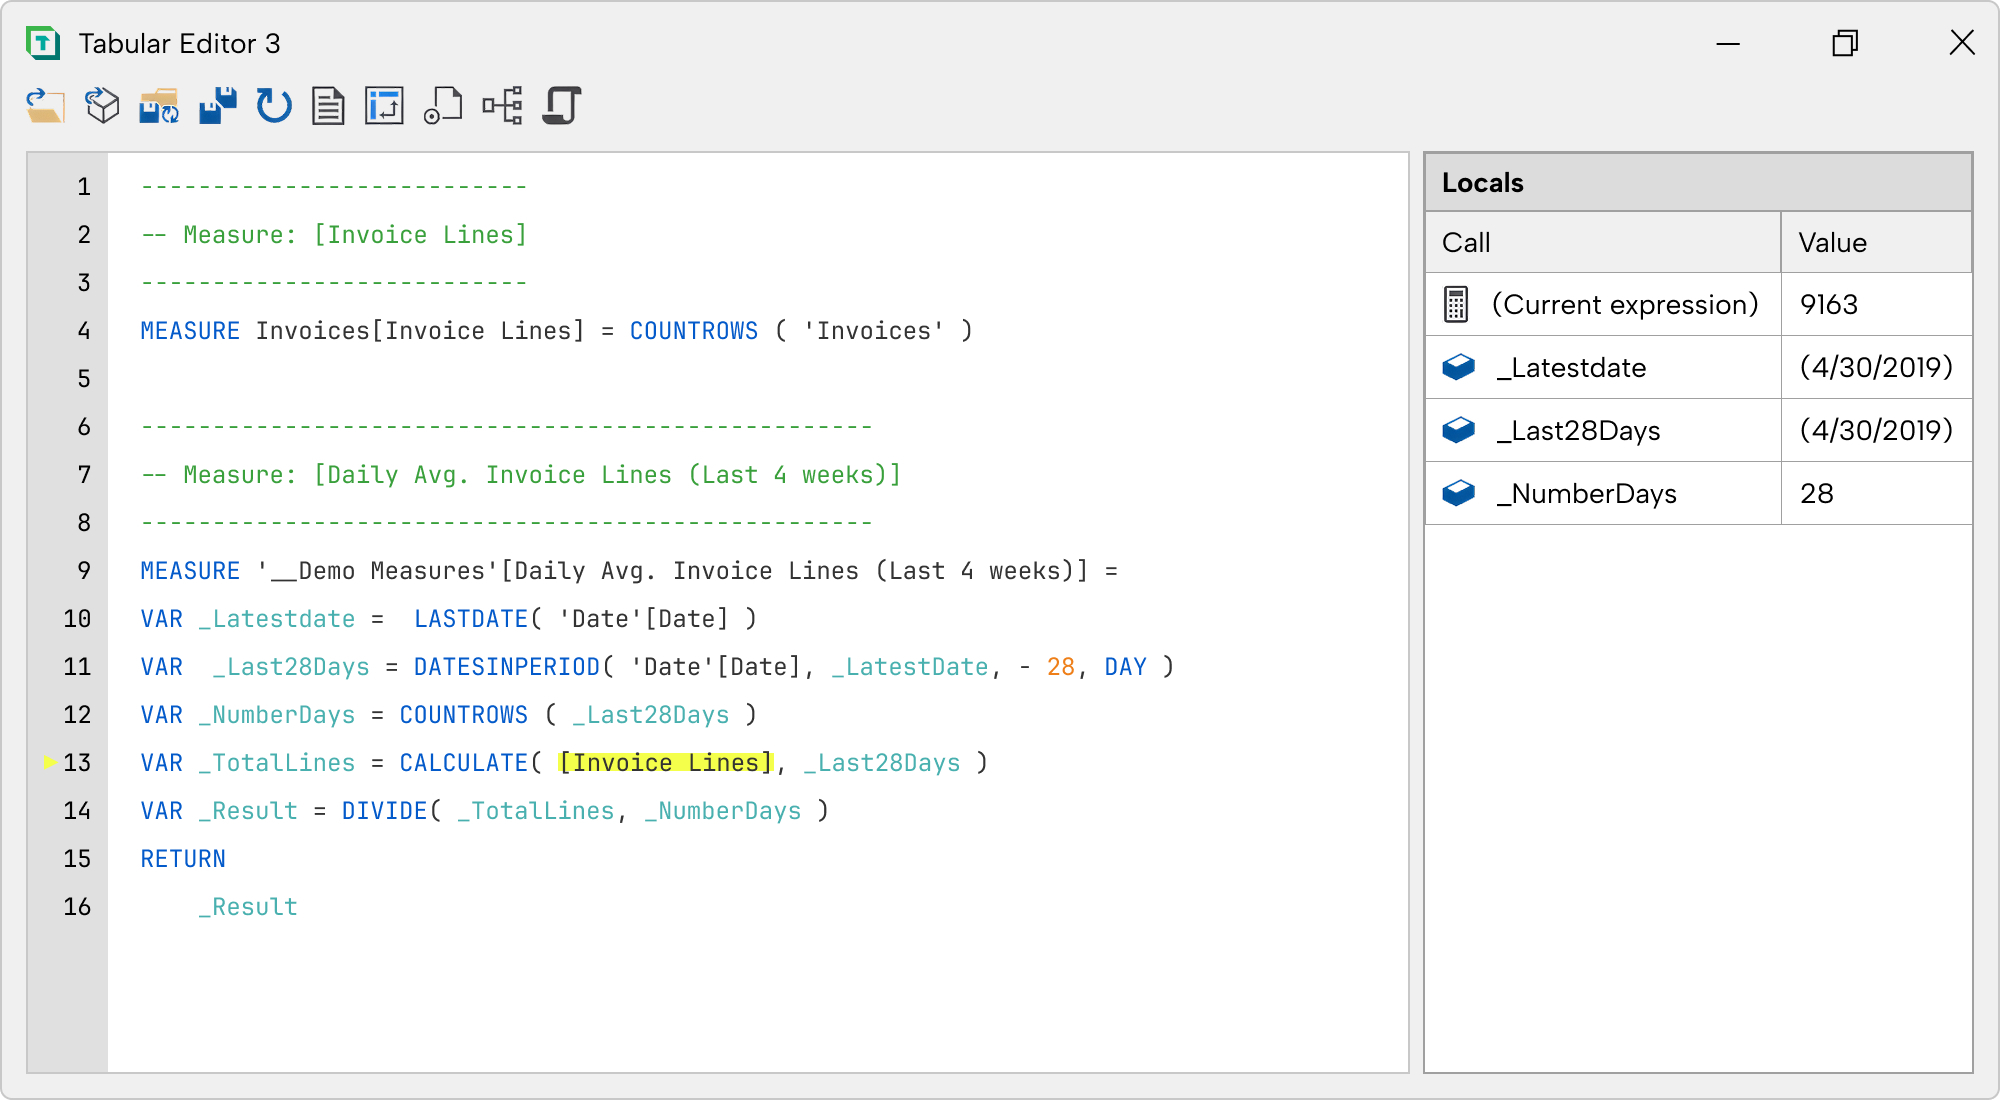
Task: Click the Tabular Editor 3 logo icon
Action: click(43, 43)
